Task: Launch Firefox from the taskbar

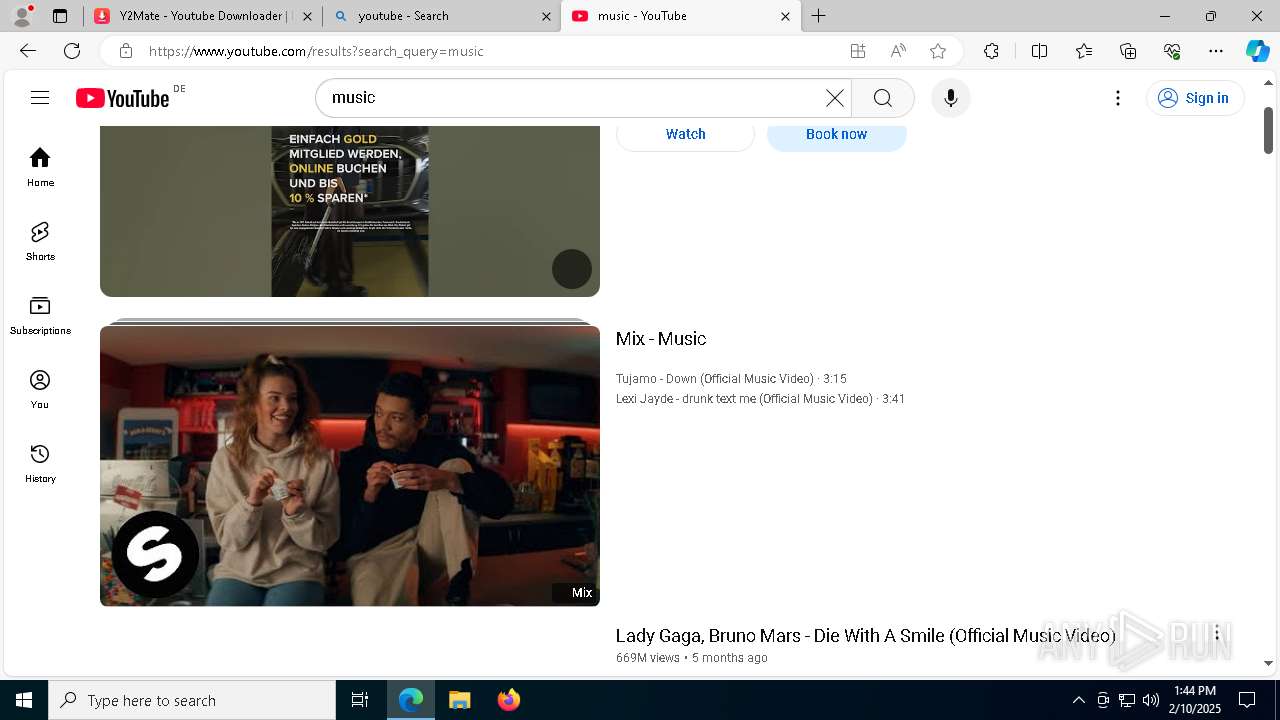Action: pos(509,700)
